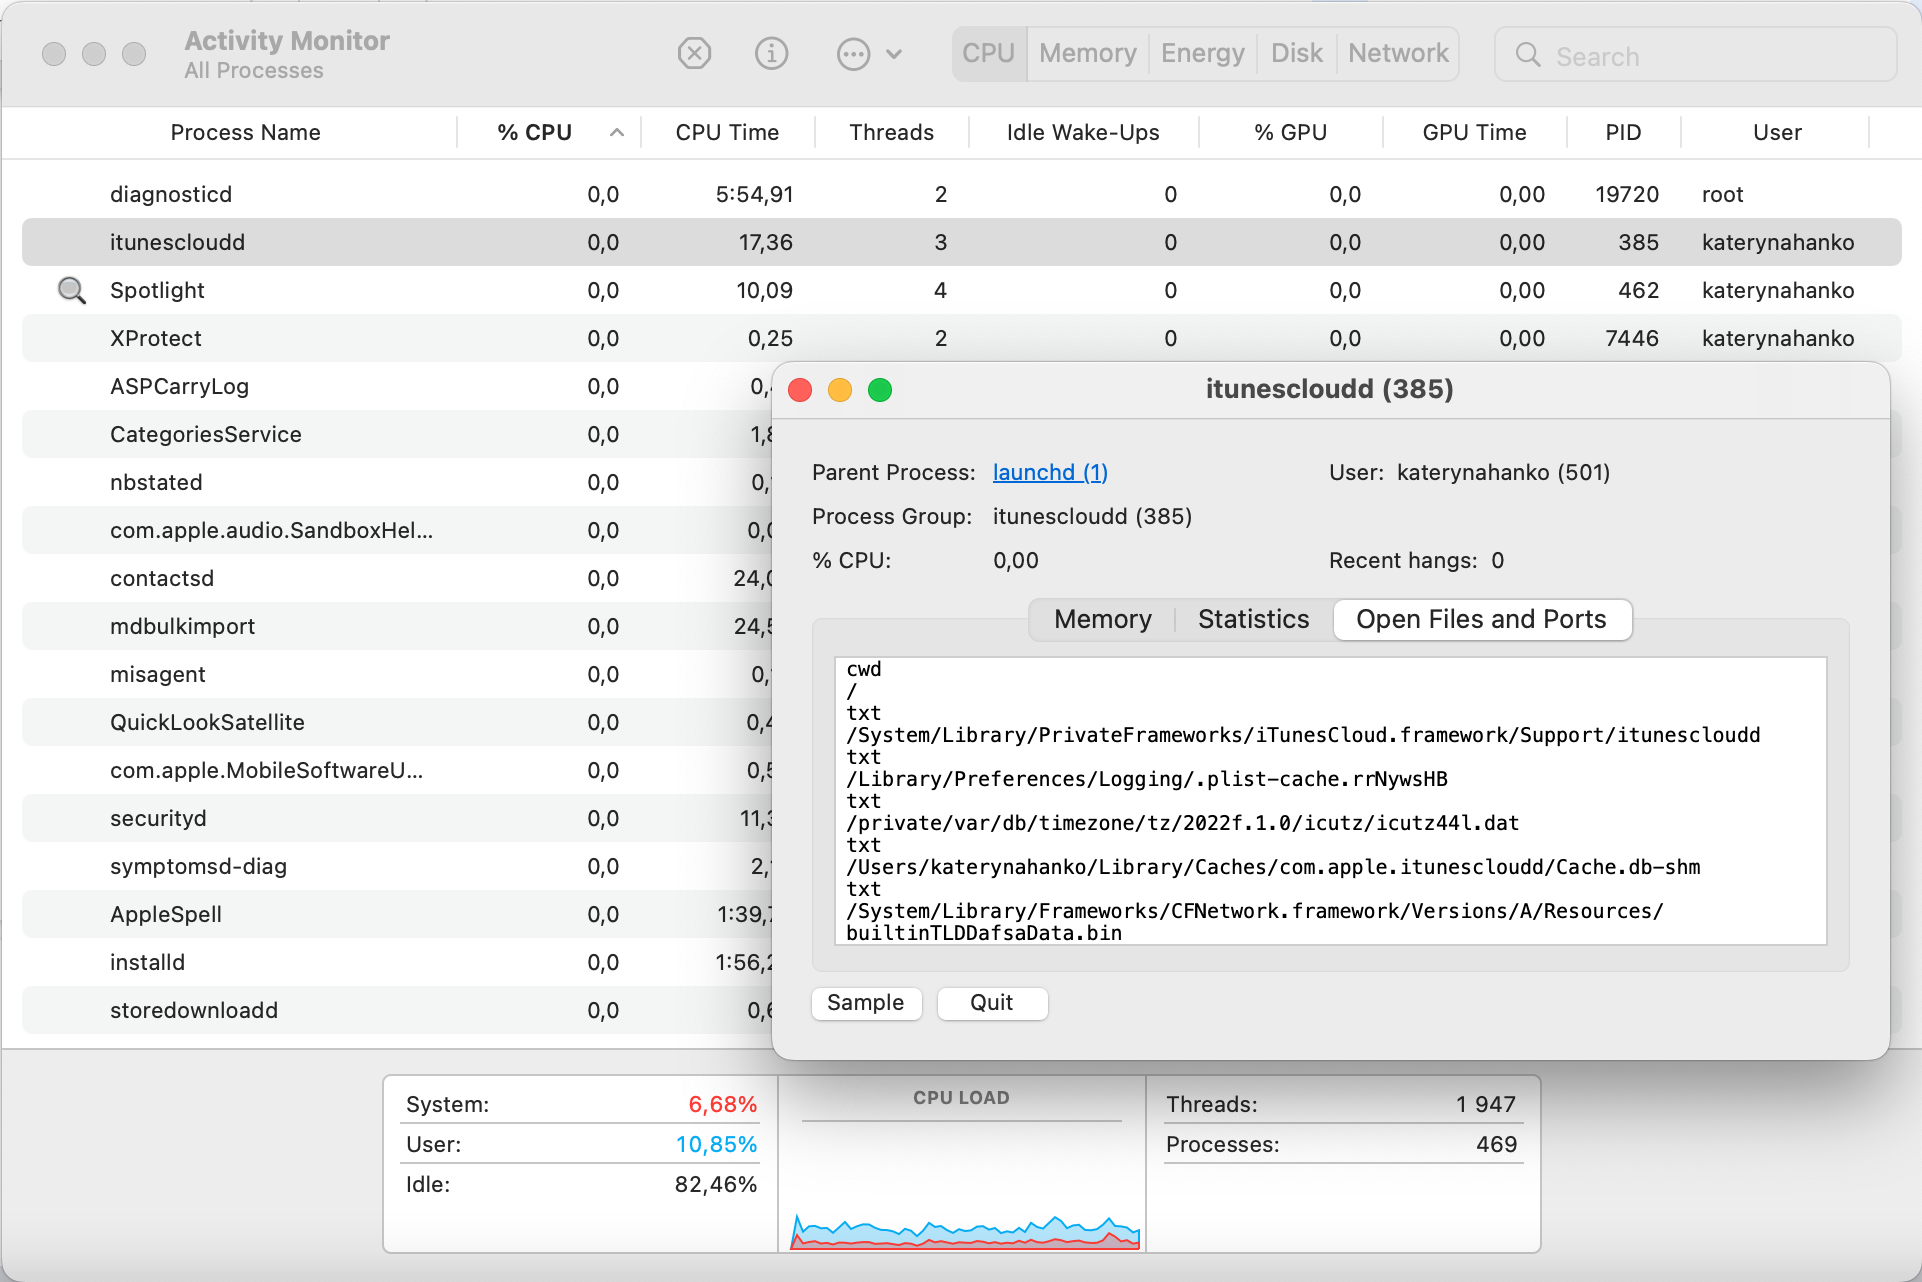The height and width of the screenshot is (1282, 1922).
Task: Select the installd process row
Action: tap(397, 962)
